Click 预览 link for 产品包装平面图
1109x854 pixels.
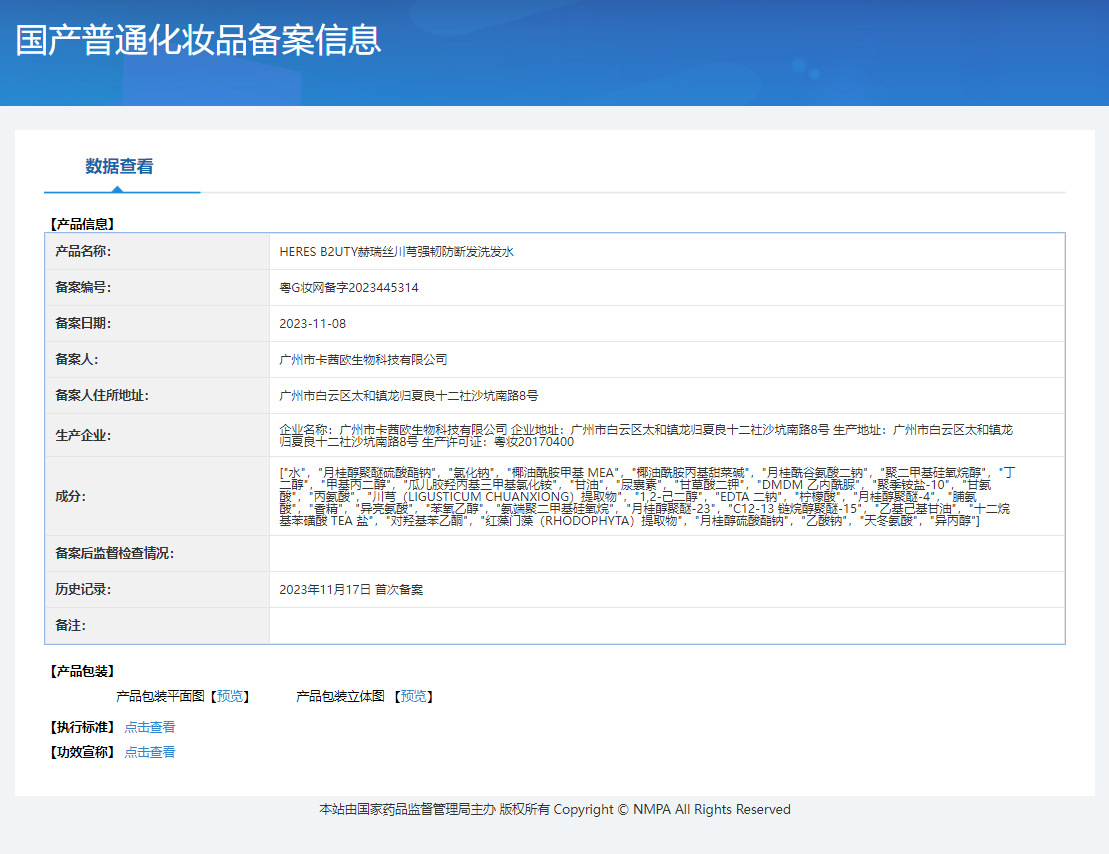pyautogui.click(x=230, y=696)
